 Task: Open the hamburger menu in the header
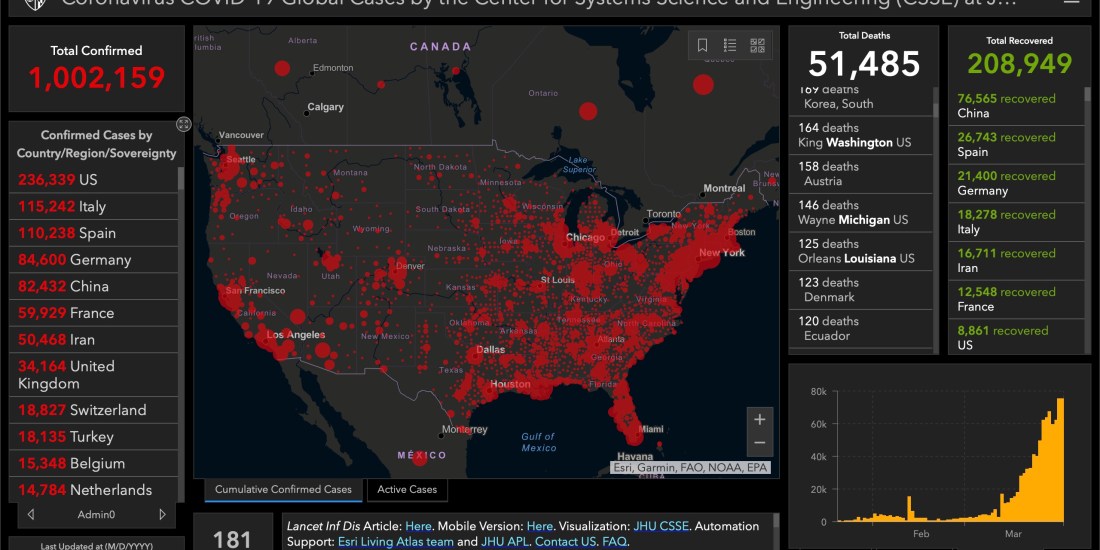point(1071,3)
